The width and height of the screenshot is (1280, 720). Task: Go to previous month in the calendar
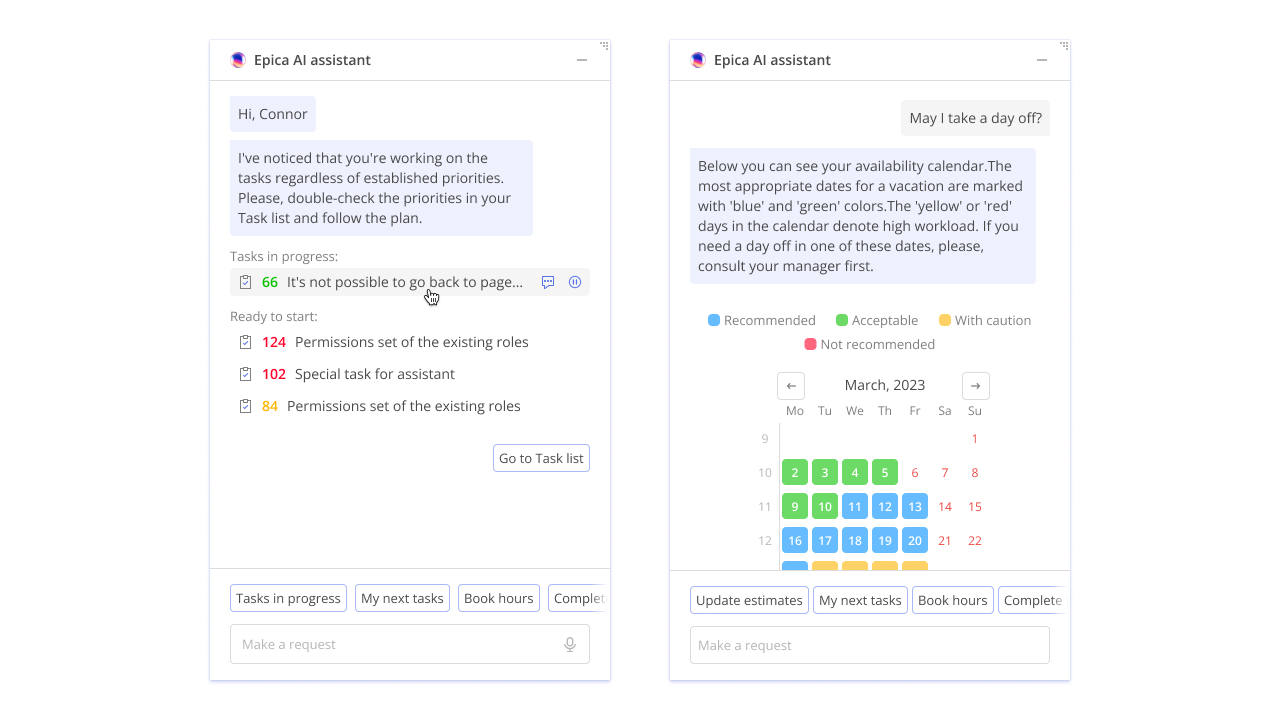click(791, 386)
